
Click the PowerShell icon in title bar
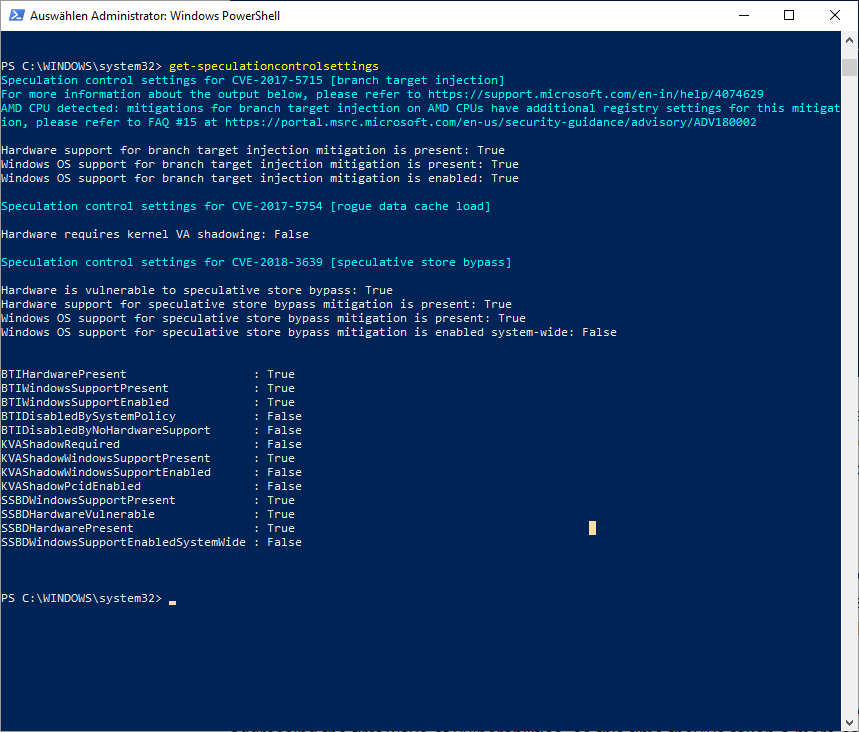pos(16,15)
